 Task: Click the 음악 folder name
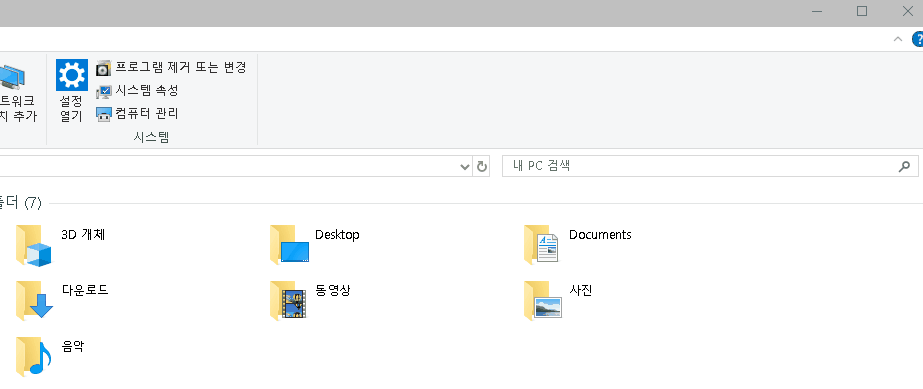point(72,347)
